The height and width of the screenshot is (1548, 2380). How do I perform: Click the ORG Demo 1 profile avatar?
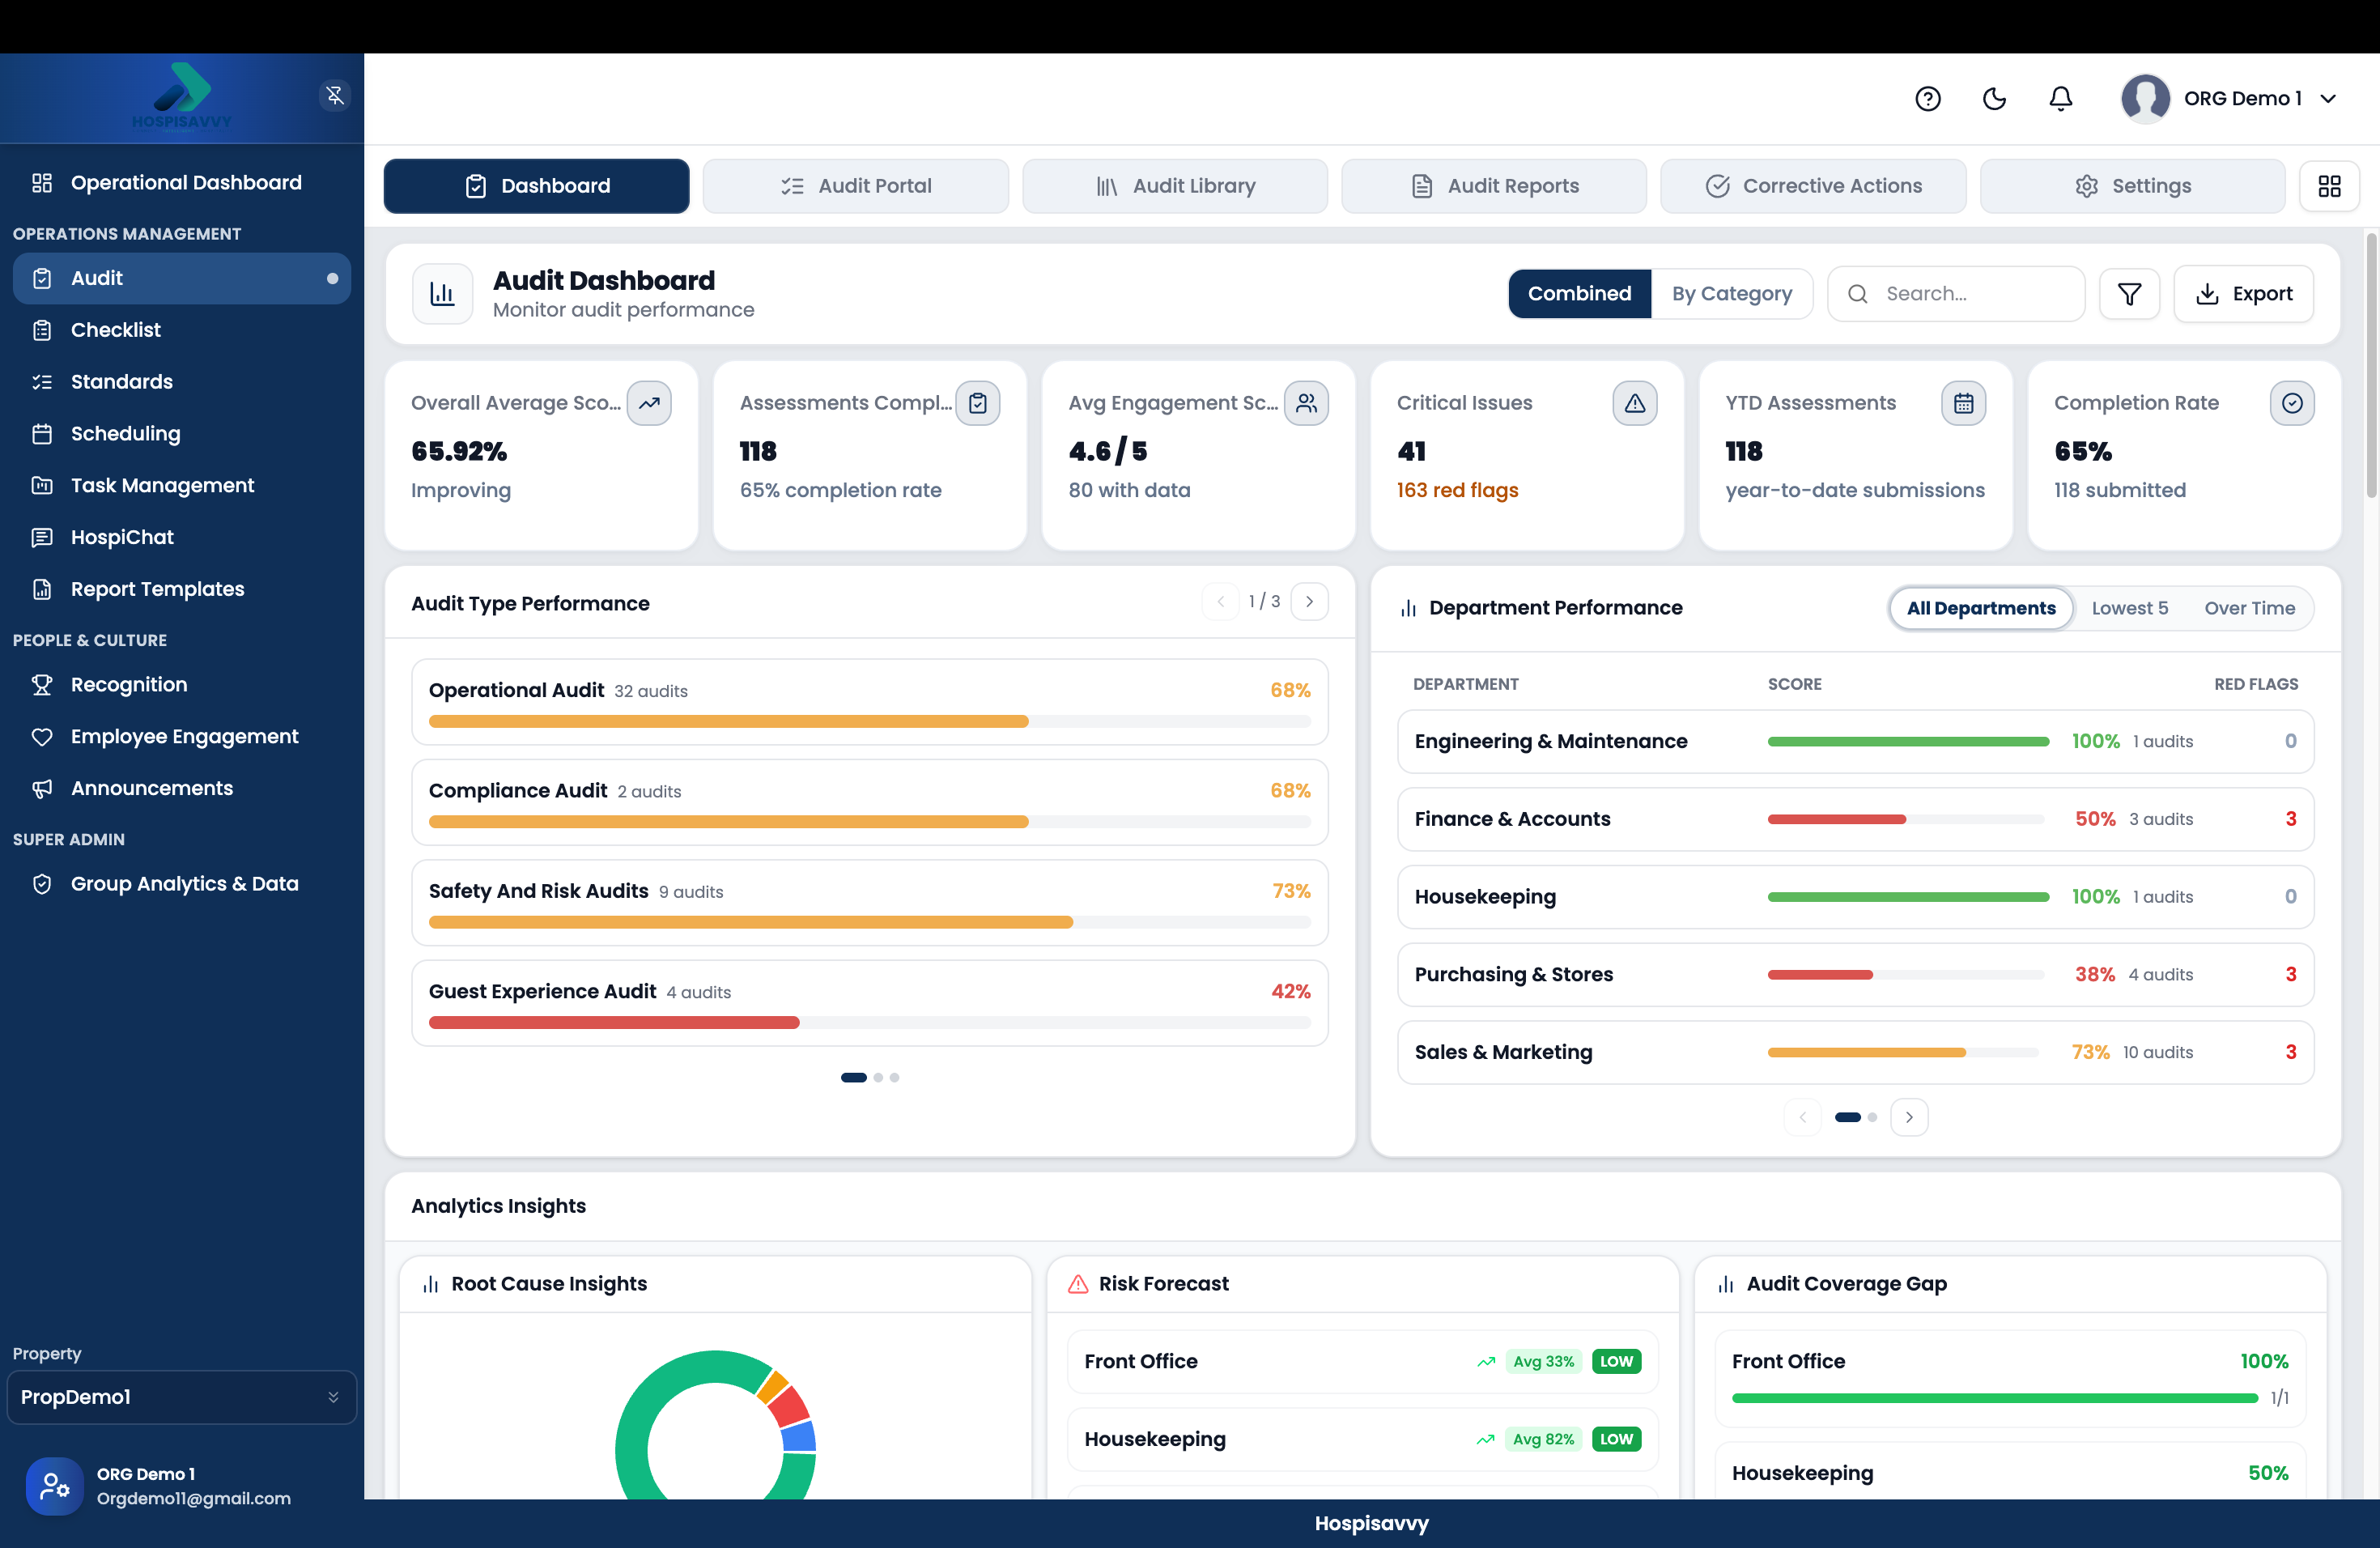coord(2145,98)
